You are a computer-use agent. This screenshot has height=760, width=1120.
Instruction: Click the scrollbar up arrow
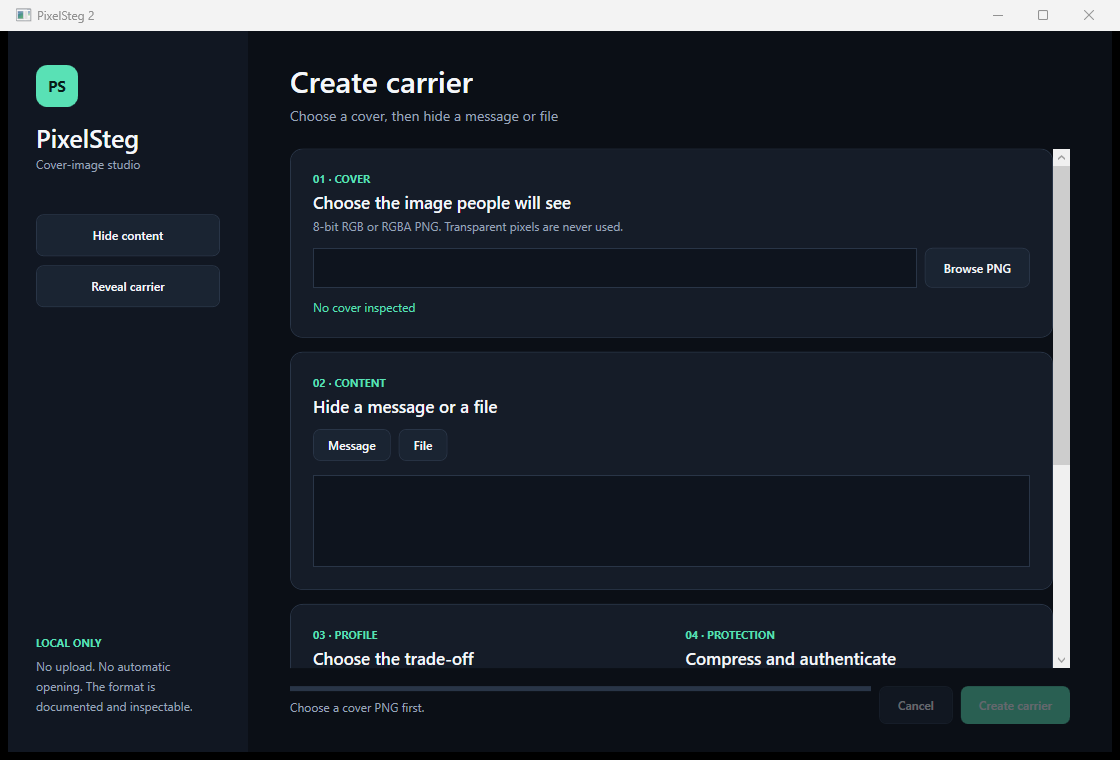(x=1061, y=158)
